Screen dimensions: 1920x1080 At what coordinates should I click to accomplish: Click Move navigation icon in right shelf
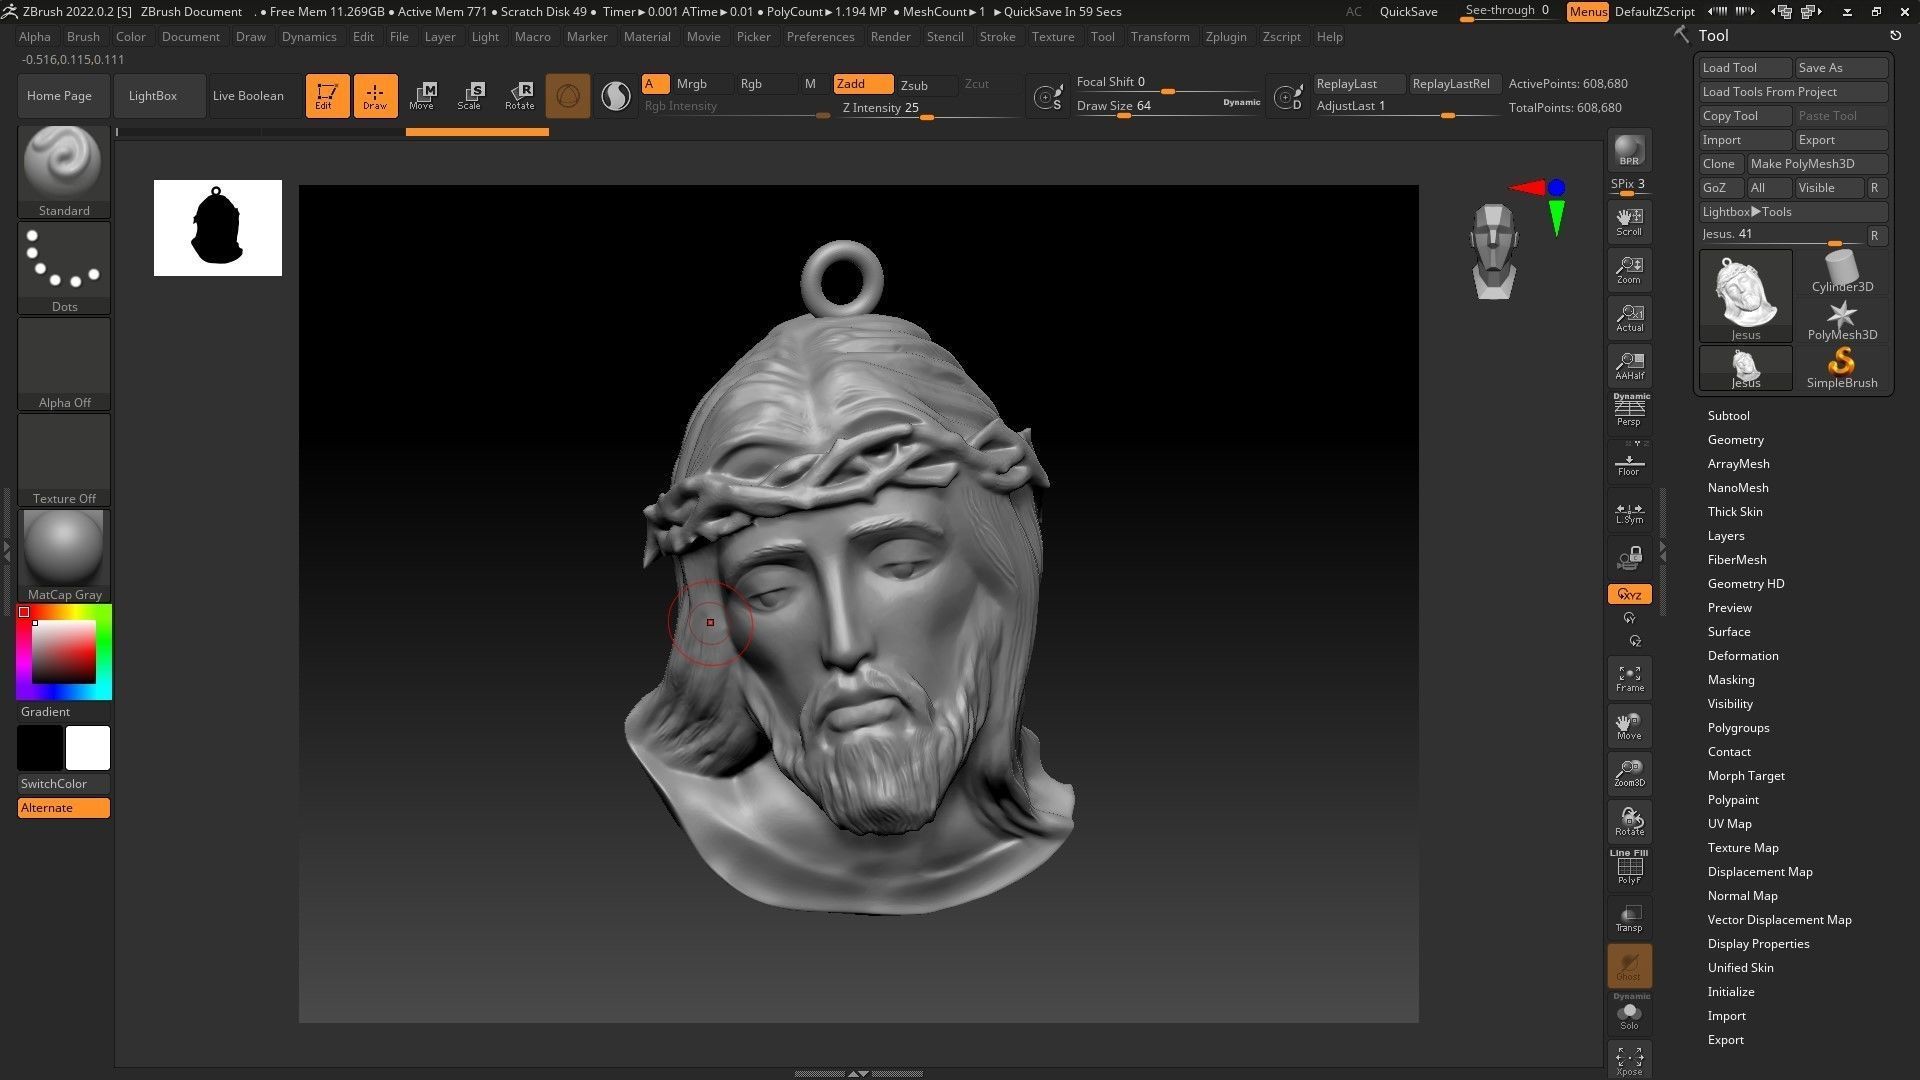pos(1629,725)
